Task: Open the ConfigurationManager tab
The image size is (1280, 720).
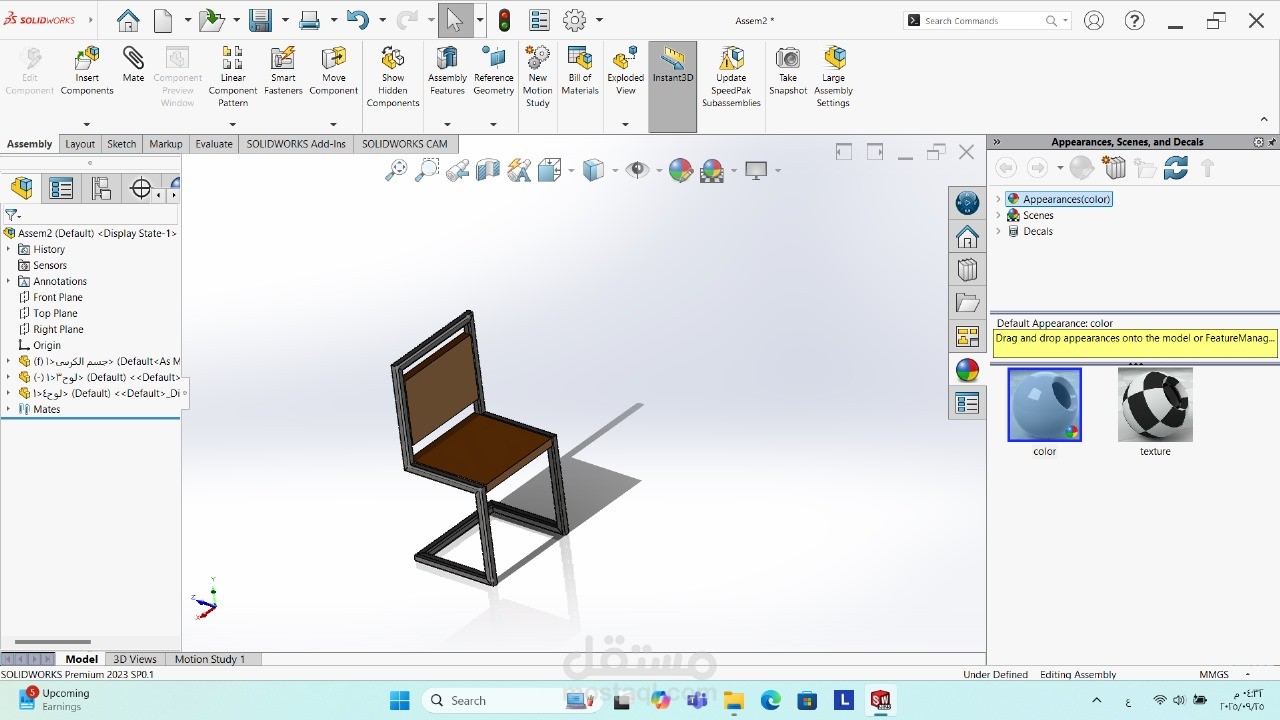Action: [x=101, y=188]
